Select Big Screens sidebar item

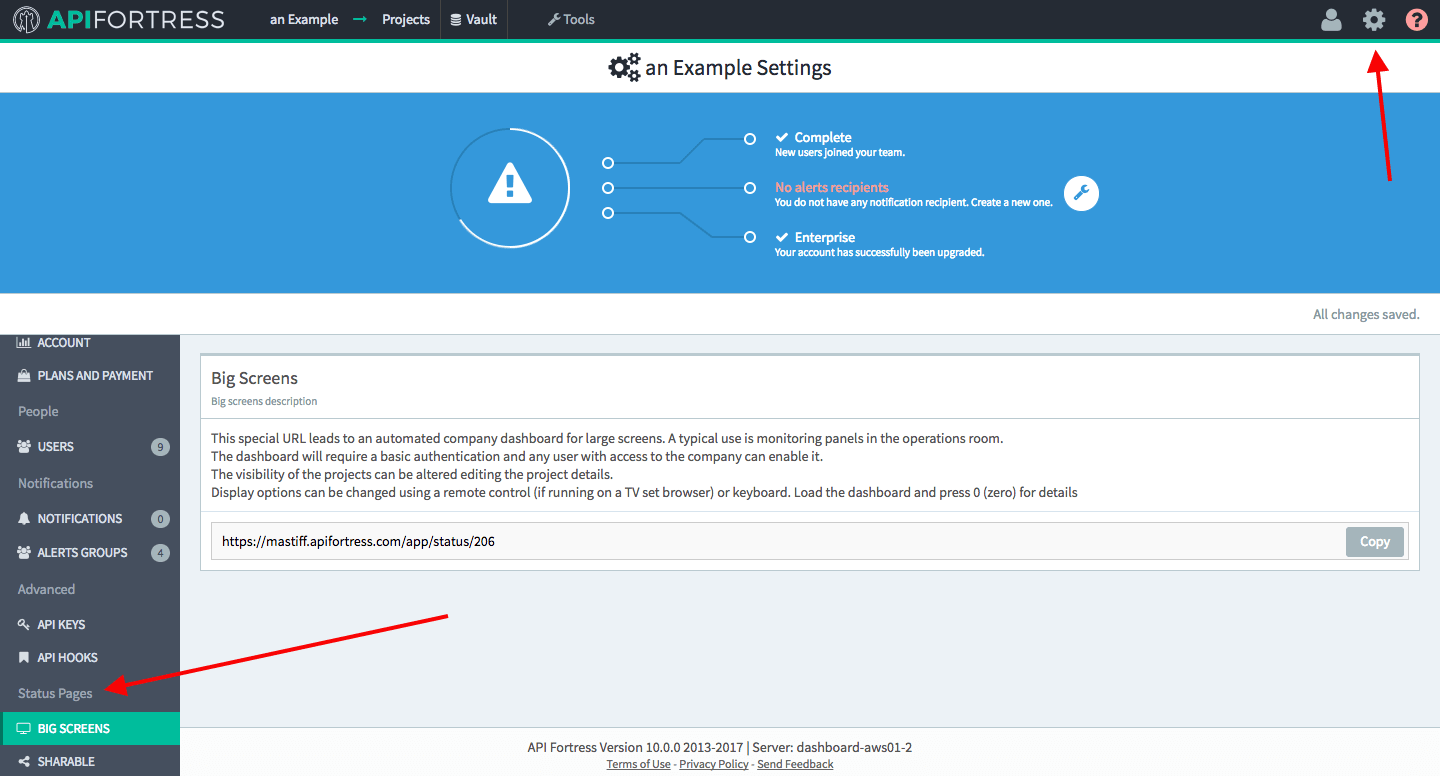90,729
